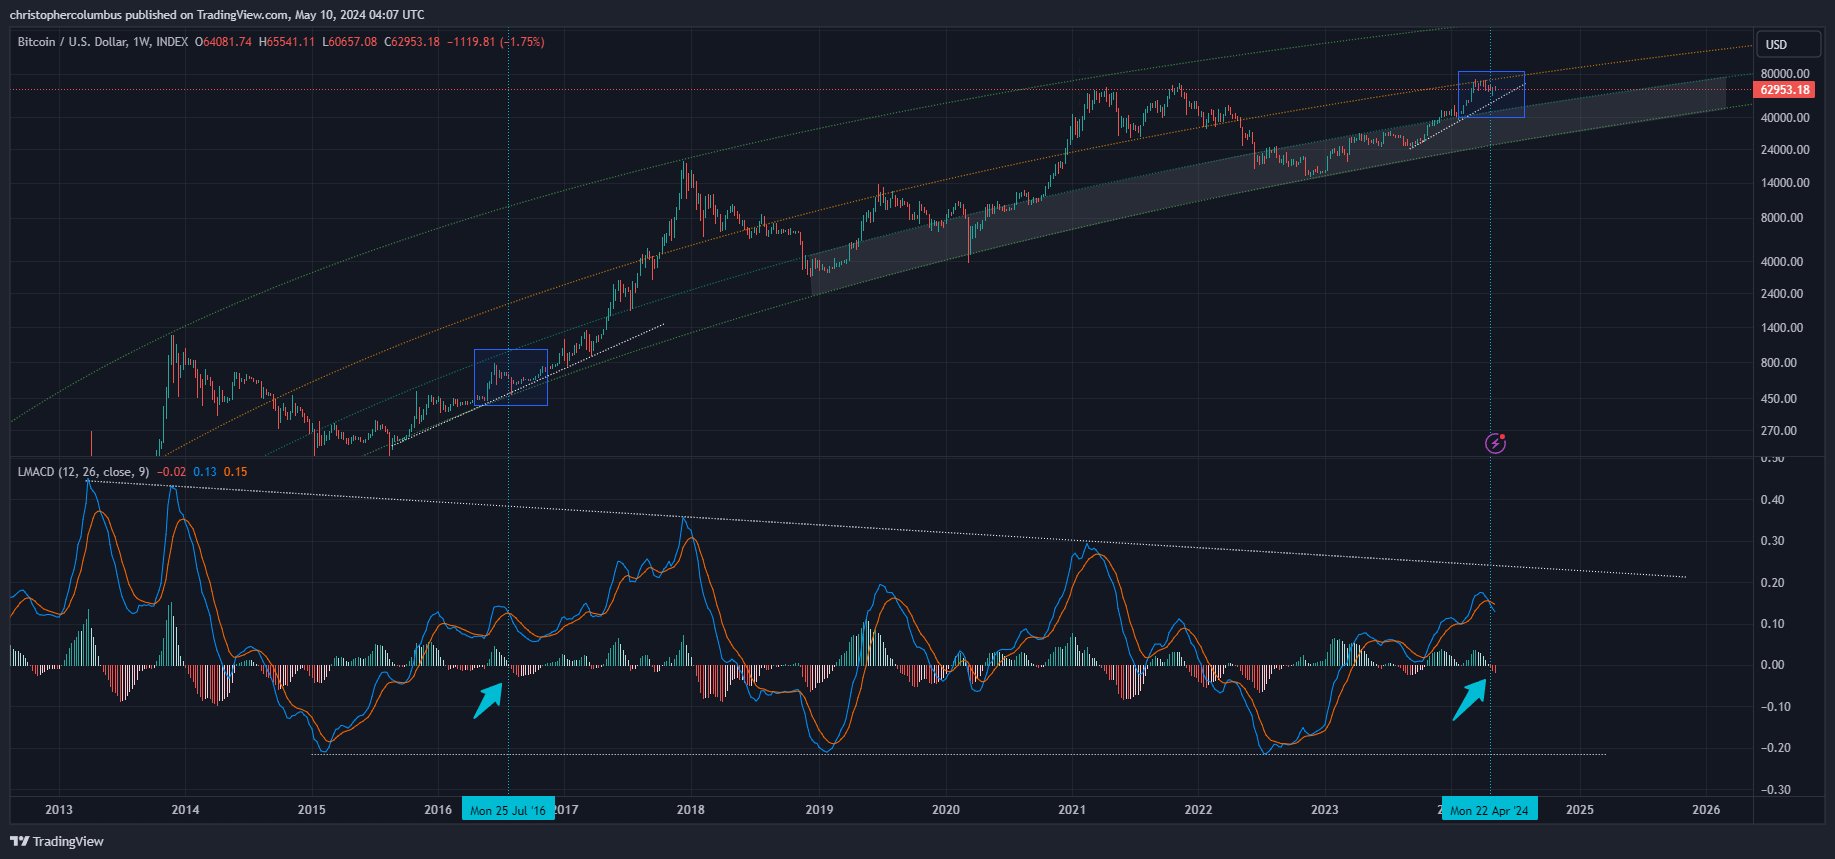This screenshot has height=859, width=1835.
Task: Click the 2019 year on time axis
Action: pyautogui.click(x=819, y=809)
